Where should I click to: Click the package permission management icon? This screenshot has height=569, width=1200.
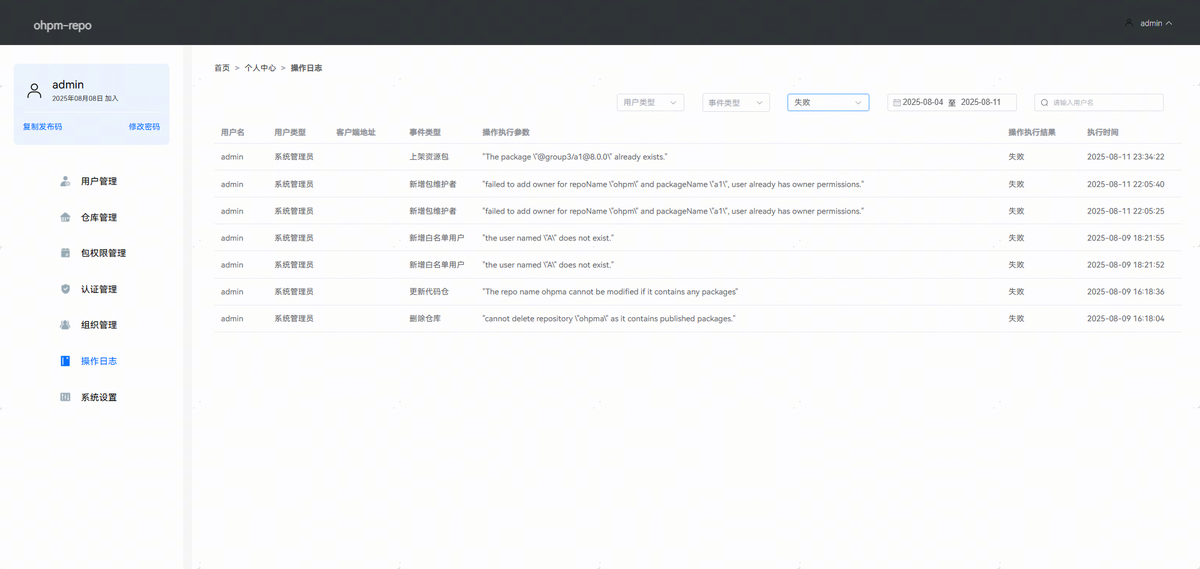coord(65,253)
